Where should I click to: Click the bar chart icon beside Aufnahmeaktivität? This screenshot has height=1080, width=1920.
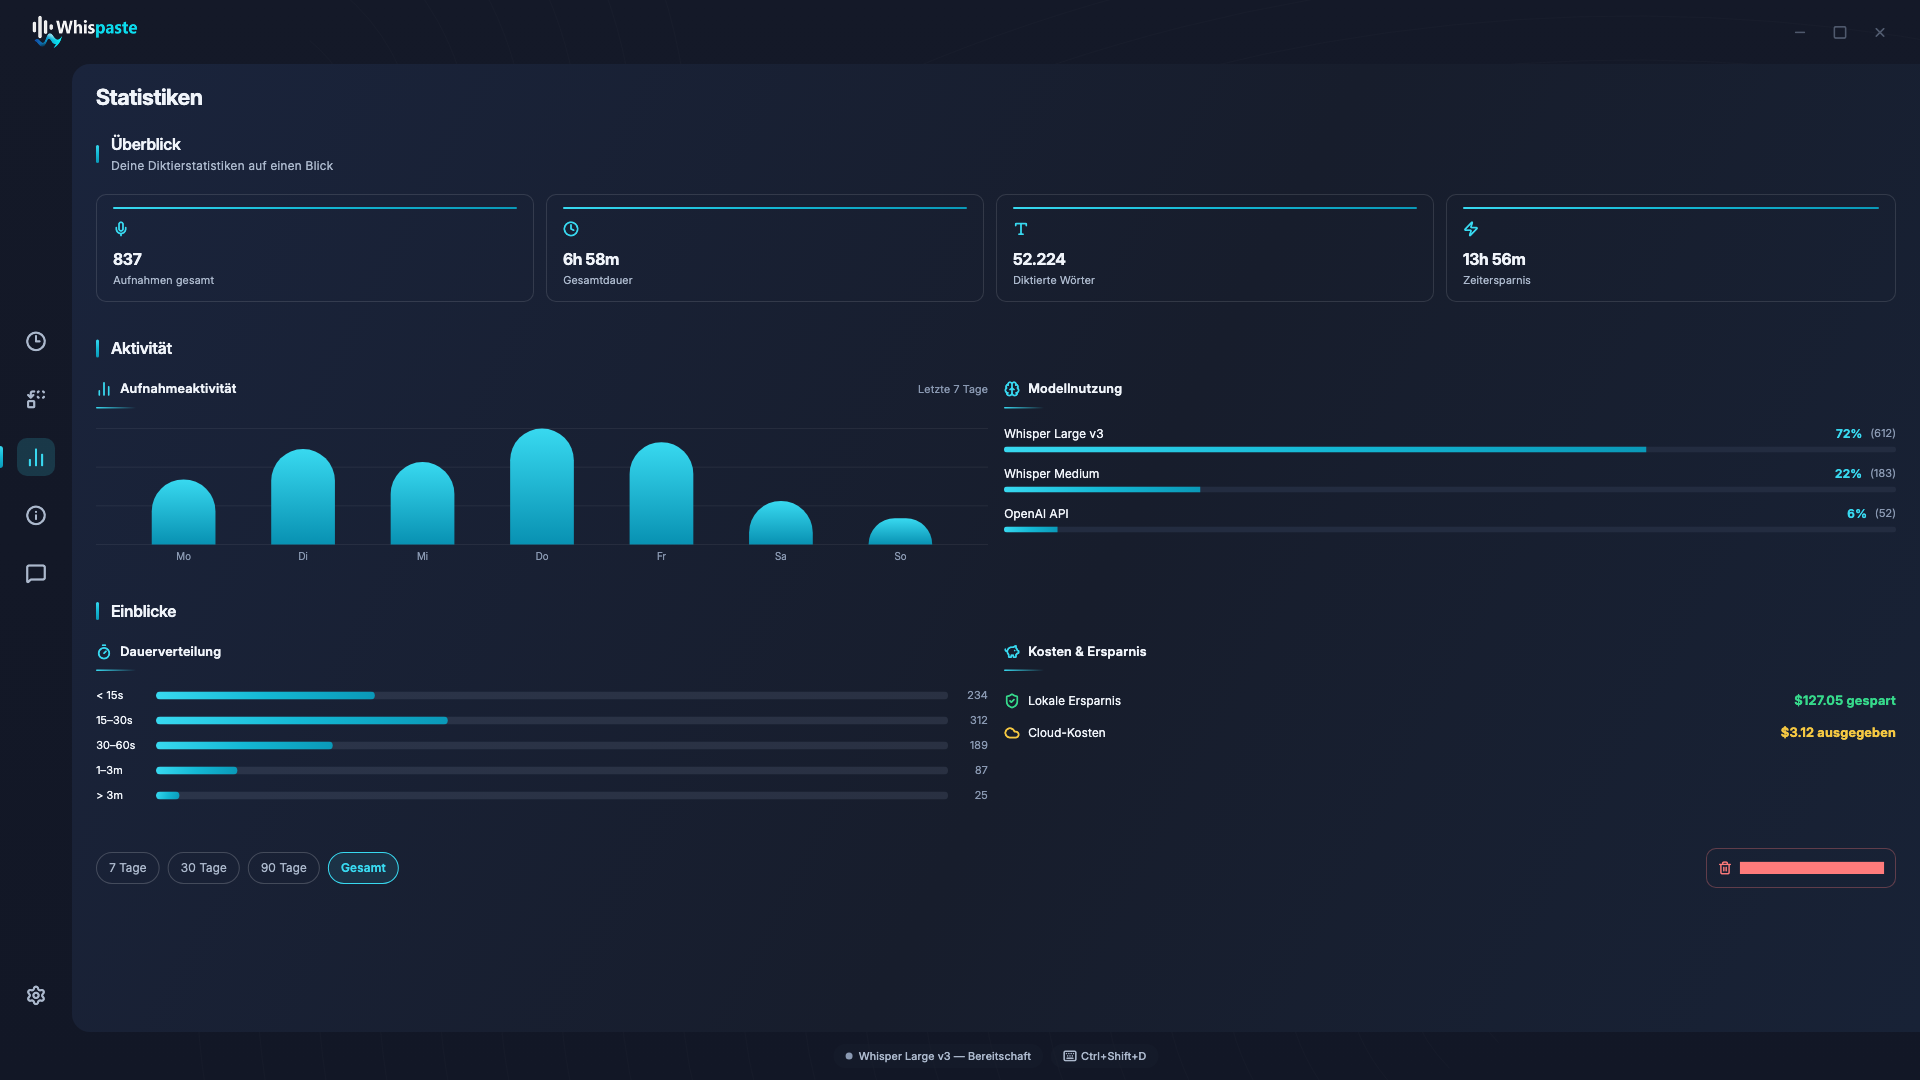(104, 389)
